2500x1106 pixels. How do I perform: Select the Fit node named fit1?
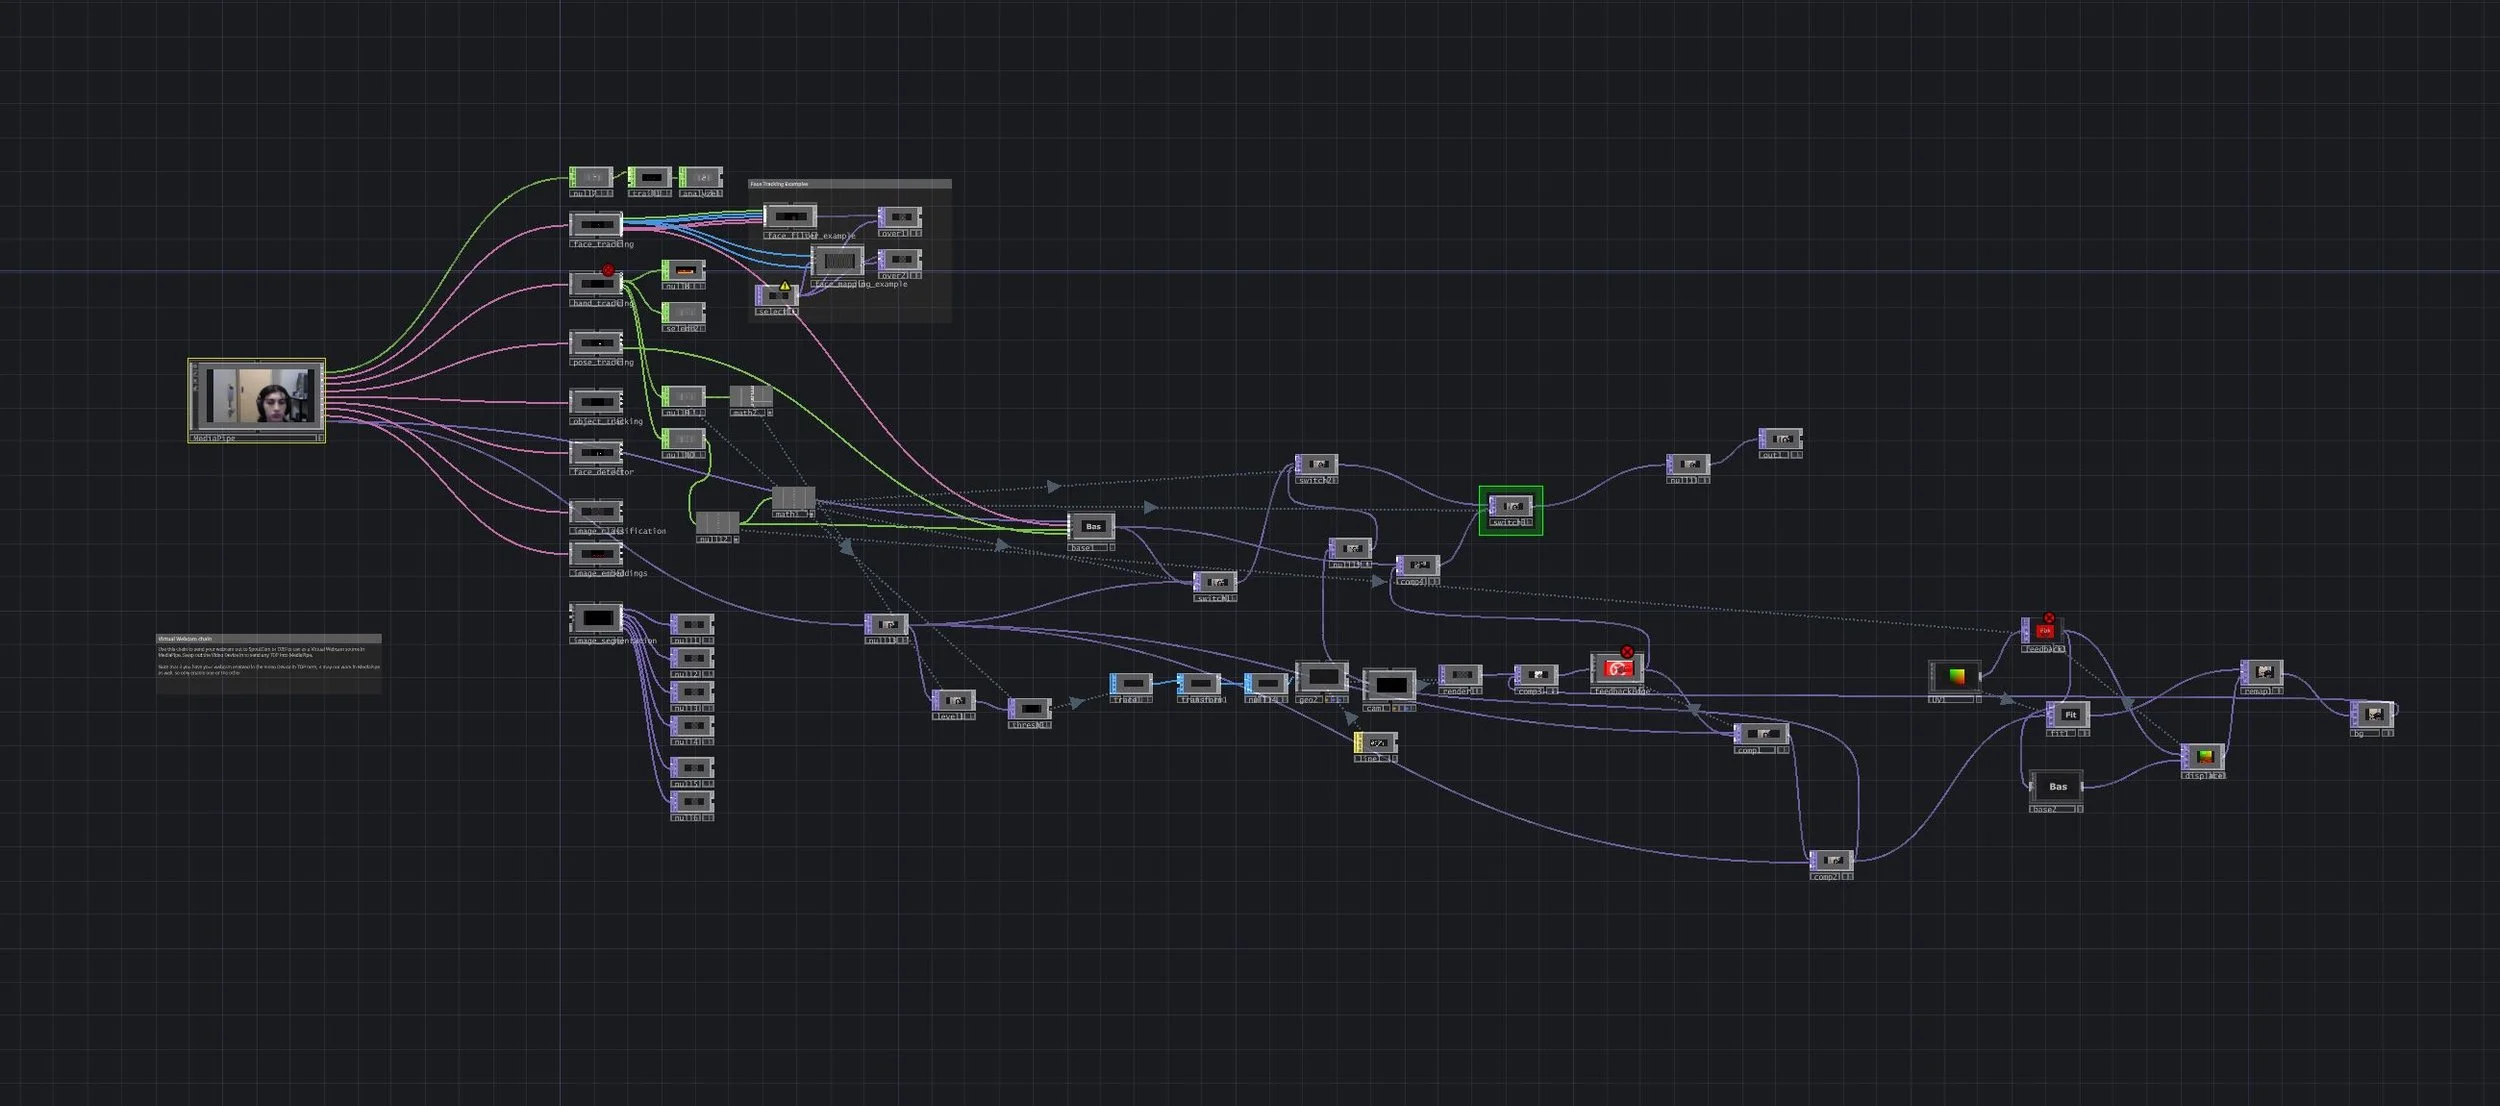click(x=2070, y=715)
